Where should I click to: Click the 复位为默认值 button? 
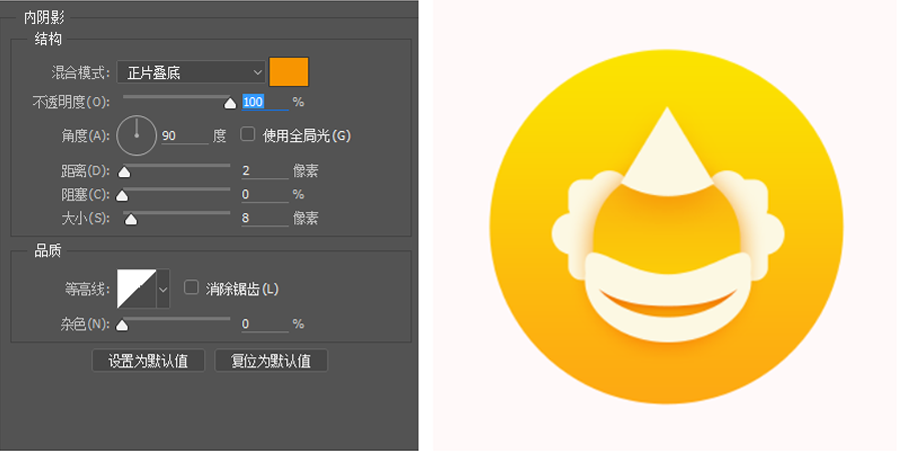tap(271, 360)
